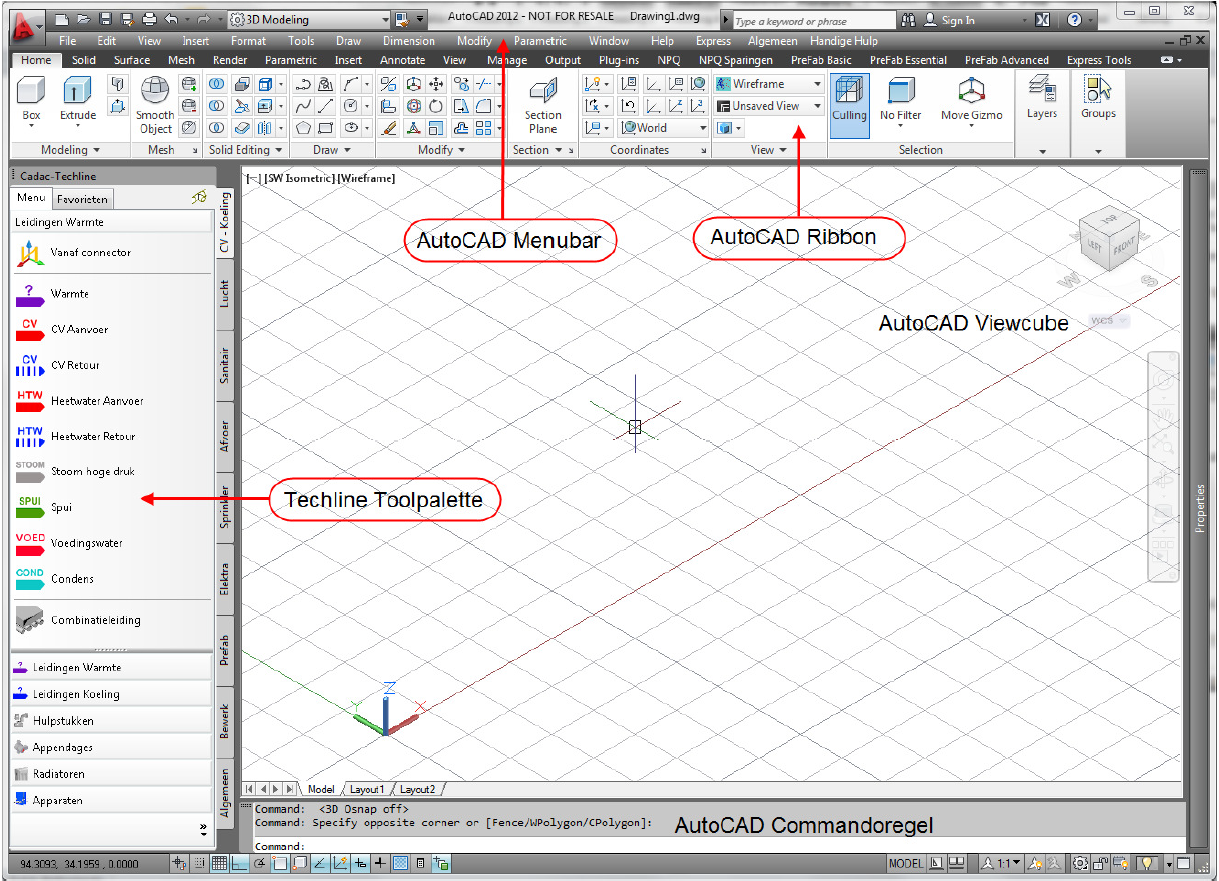
Task: Switch to the Layout1 tab
Action: tap(366, 789)
